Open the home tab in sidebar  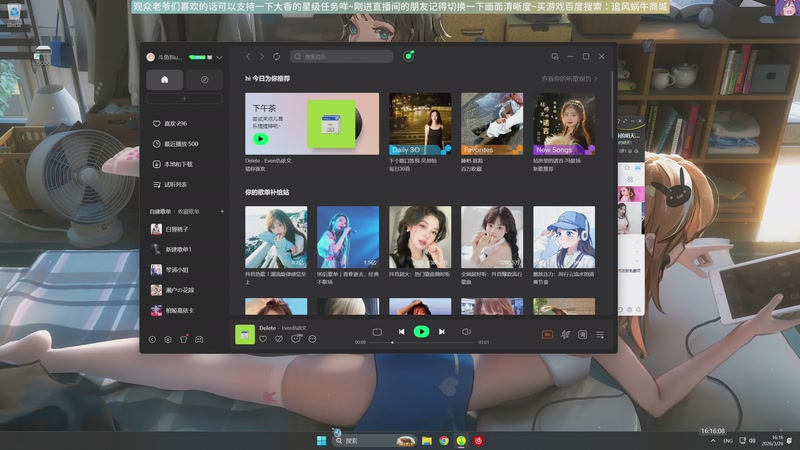164,80
